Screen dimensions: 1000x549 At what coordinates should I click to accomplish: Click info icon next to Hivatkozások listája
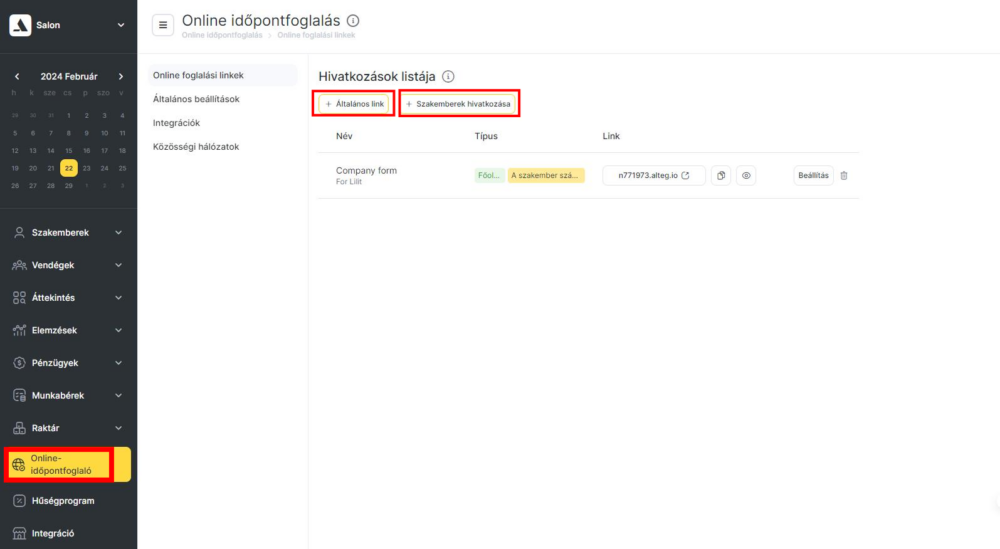[x=448, y=77]
